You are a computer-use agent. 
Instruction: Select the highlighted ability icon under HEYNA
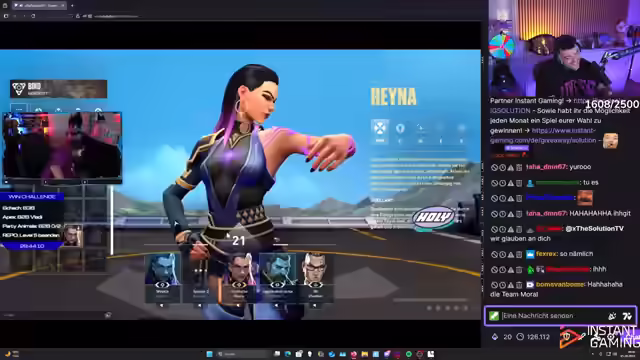(380, 131)
